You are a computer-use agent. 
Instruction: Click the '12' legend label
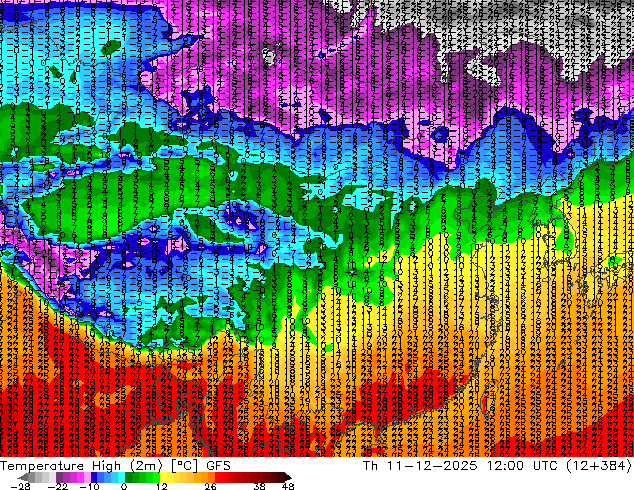pyautogui.click(x=162, y=486)
